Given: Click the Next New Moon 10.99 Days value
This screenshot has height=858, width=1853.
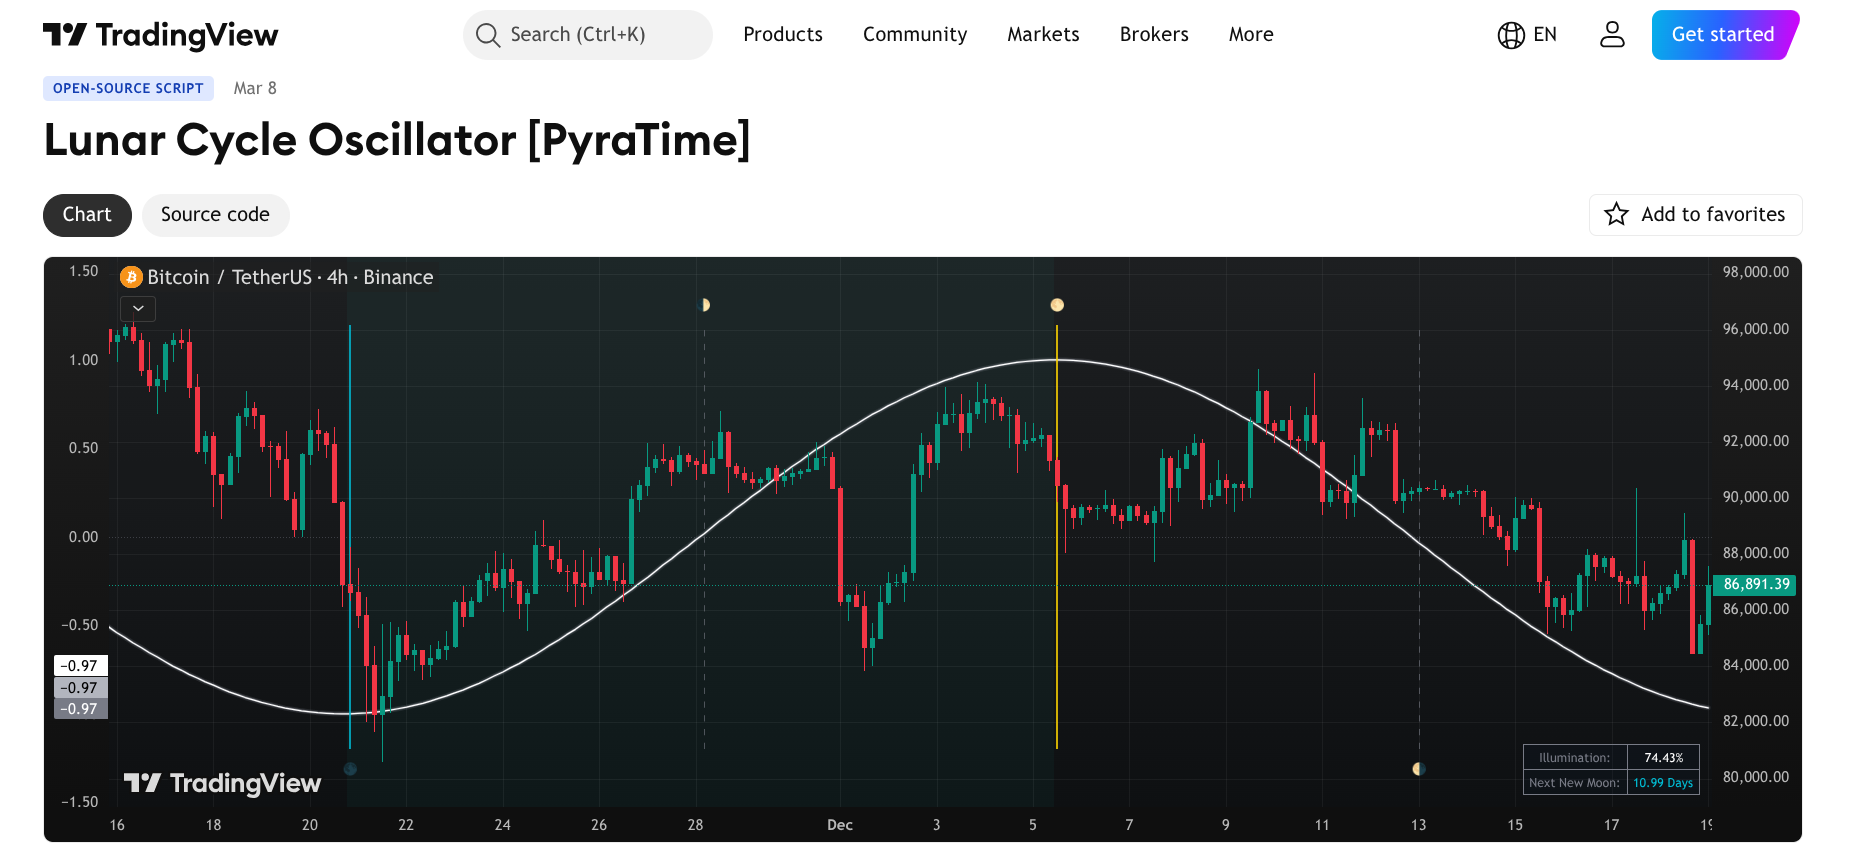Looking at the screenshot, I should (x=1663, y=783).
